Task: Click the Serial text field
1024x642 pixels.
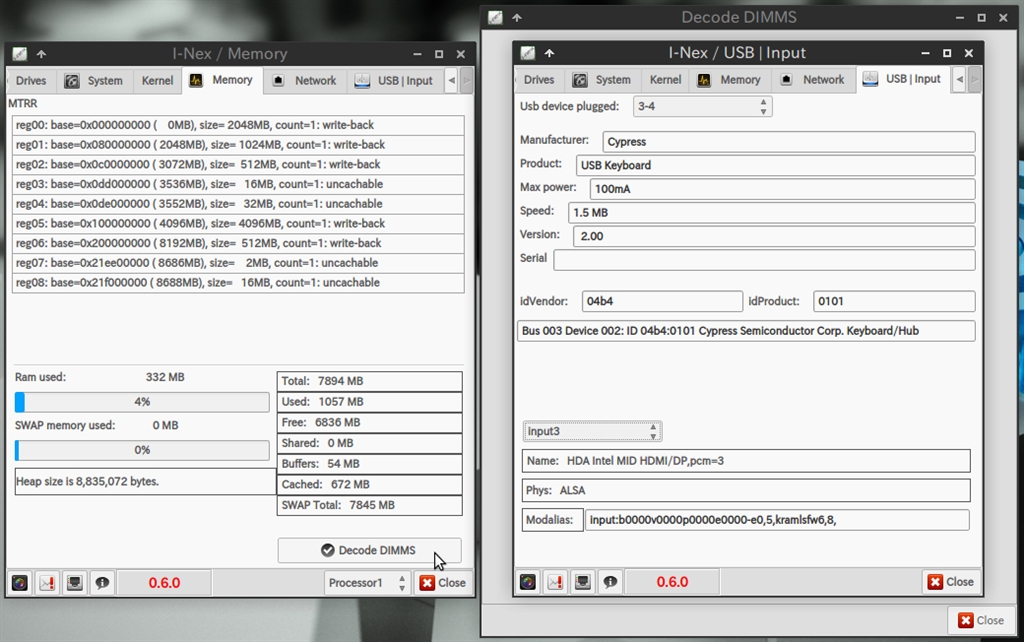Action: [764, 260]
